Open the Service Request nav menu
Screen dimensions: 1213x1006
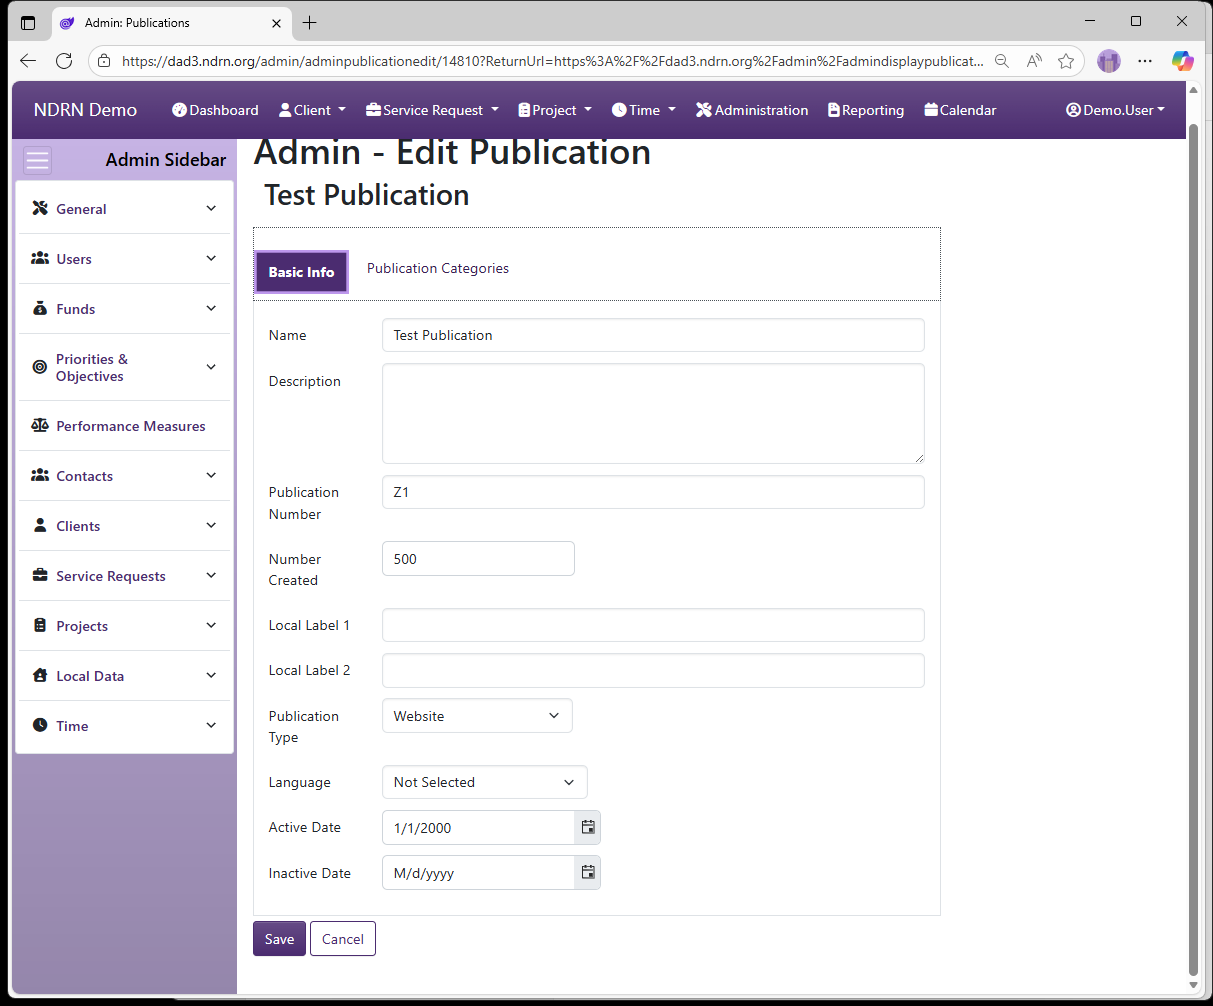pyautogui.click(x=432, y=110)
